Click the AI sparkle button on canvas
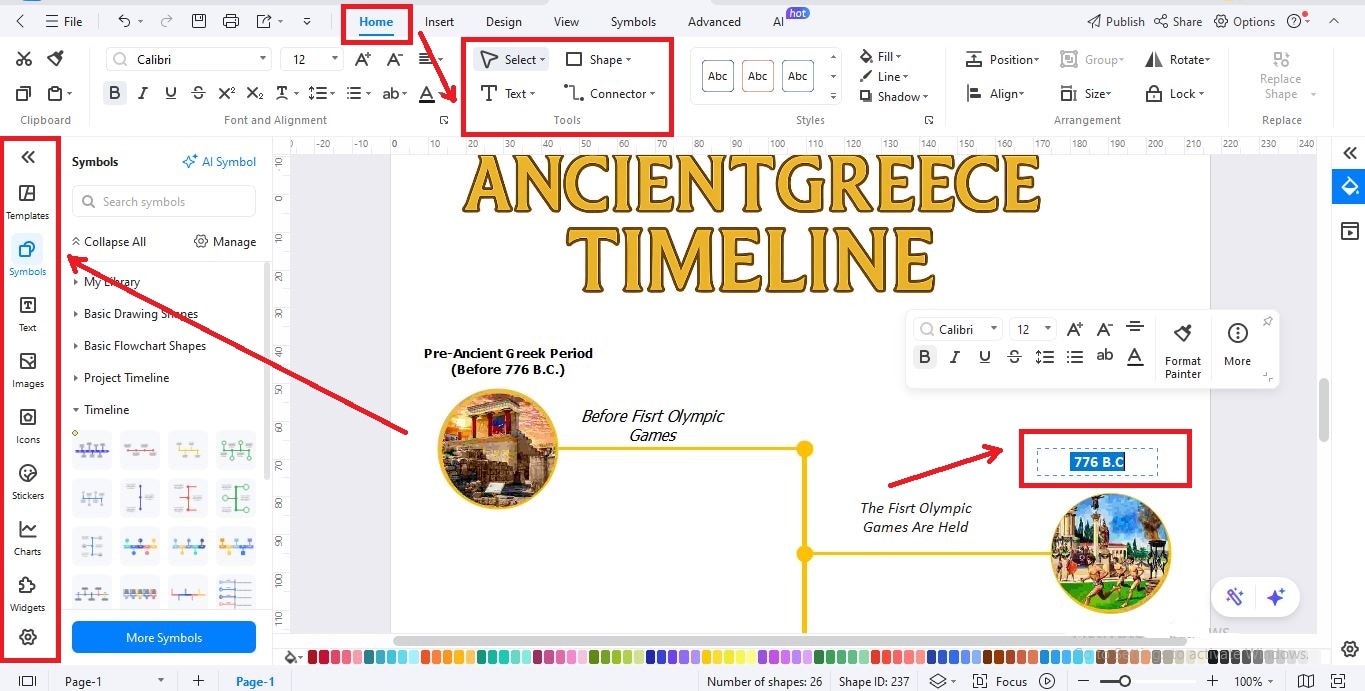 (1275, 597)
